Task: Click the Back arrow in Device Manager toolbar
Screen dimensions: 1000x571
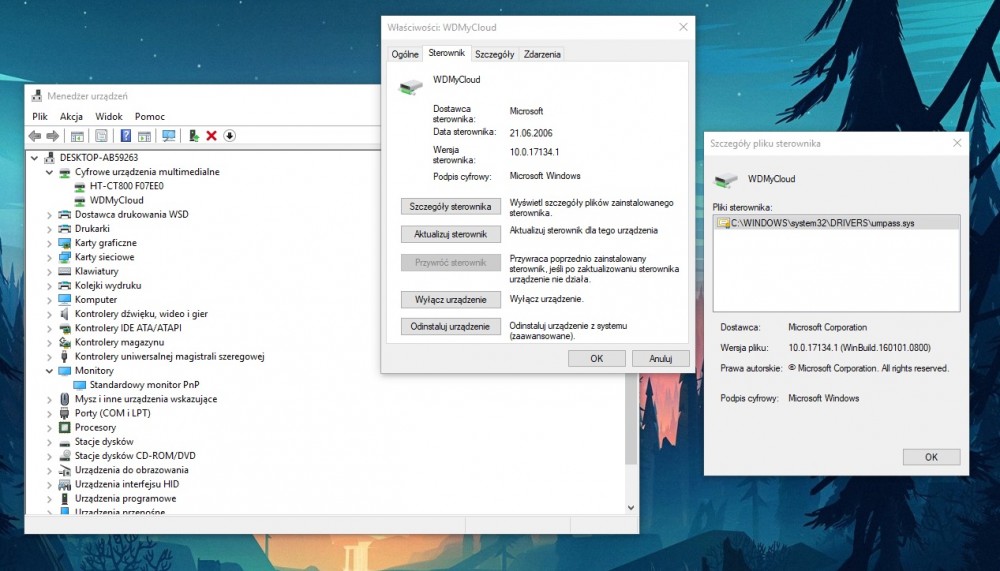Action: click(x=34, y=136)
